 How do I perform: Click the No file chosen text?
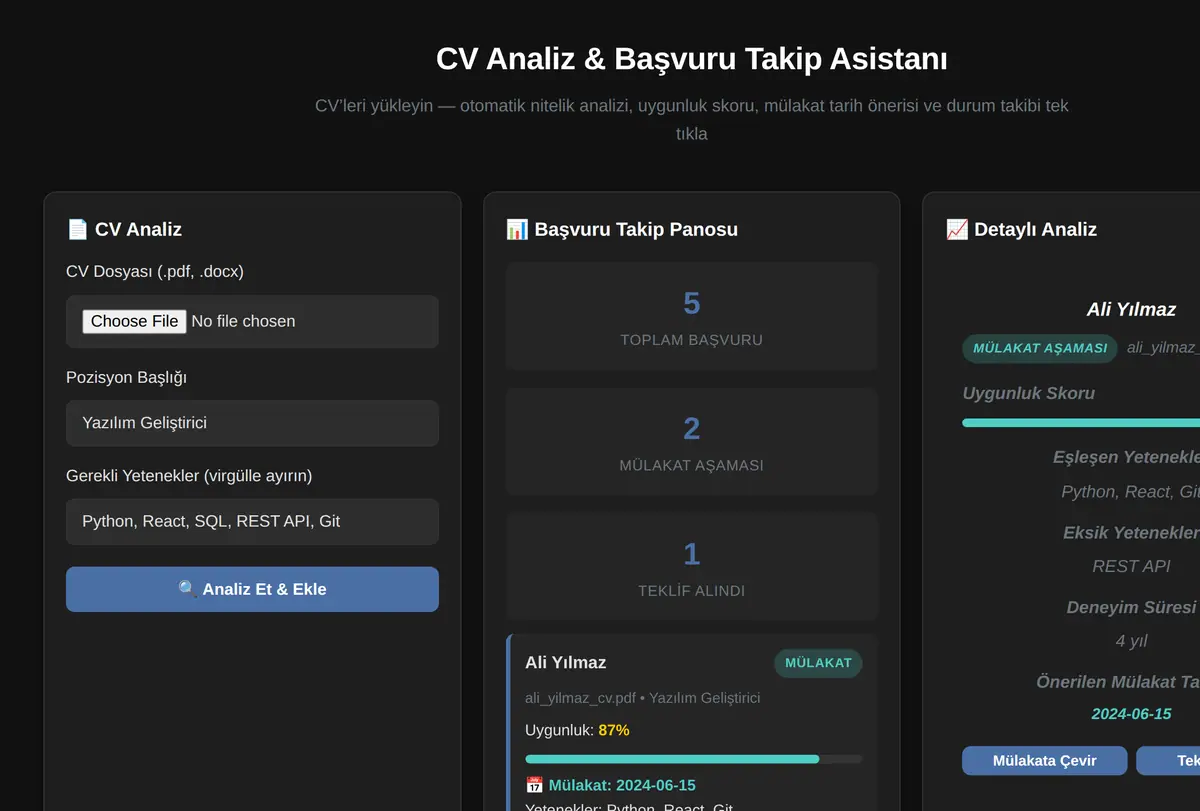pos(243,321)
